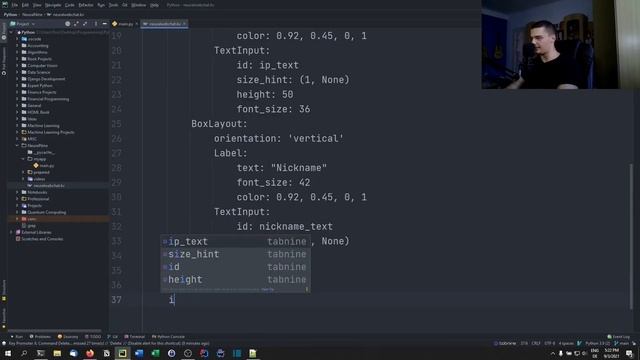Image resolution: width=640 pixels, height=360 pixels.
Task: Choose size_hint autocomplete suggestion
Action: pyautogui.click(x=235, y=254)
